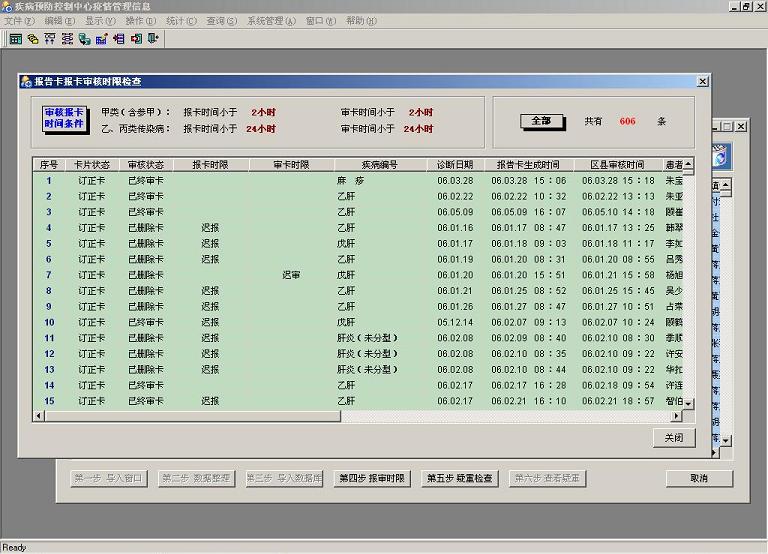Click the 疾病编号 column header
This screenshot has width=768, height=554.
379,164
